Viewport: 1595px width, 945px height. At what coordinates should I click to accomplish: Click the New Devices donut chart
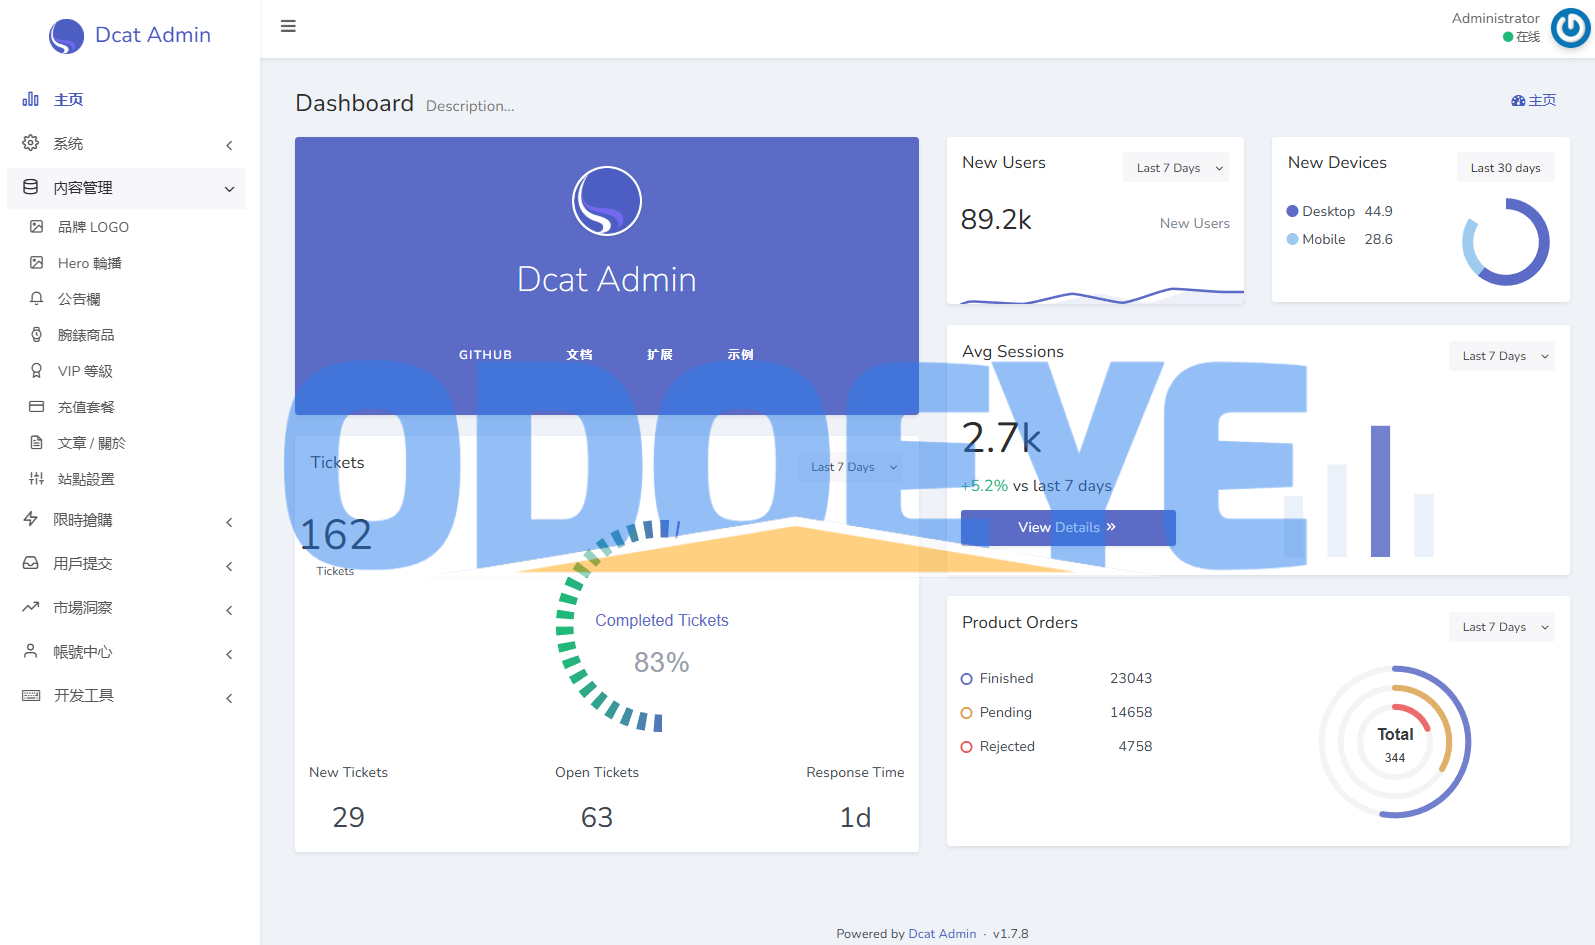pyautogui.click(x=1506, y=242)
